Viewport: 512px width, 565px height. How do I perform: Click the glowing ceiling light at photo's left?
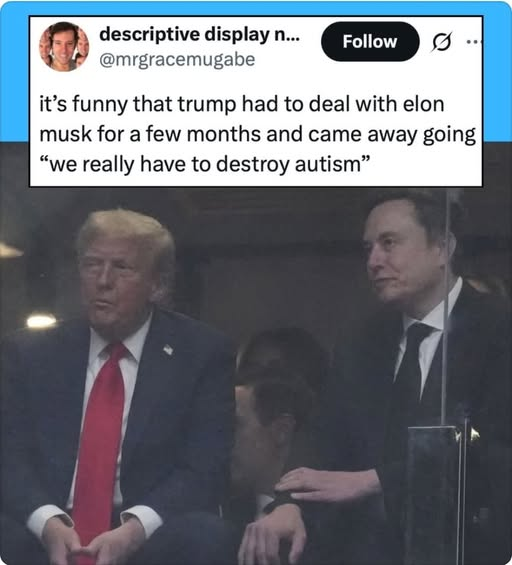(42, 321)
